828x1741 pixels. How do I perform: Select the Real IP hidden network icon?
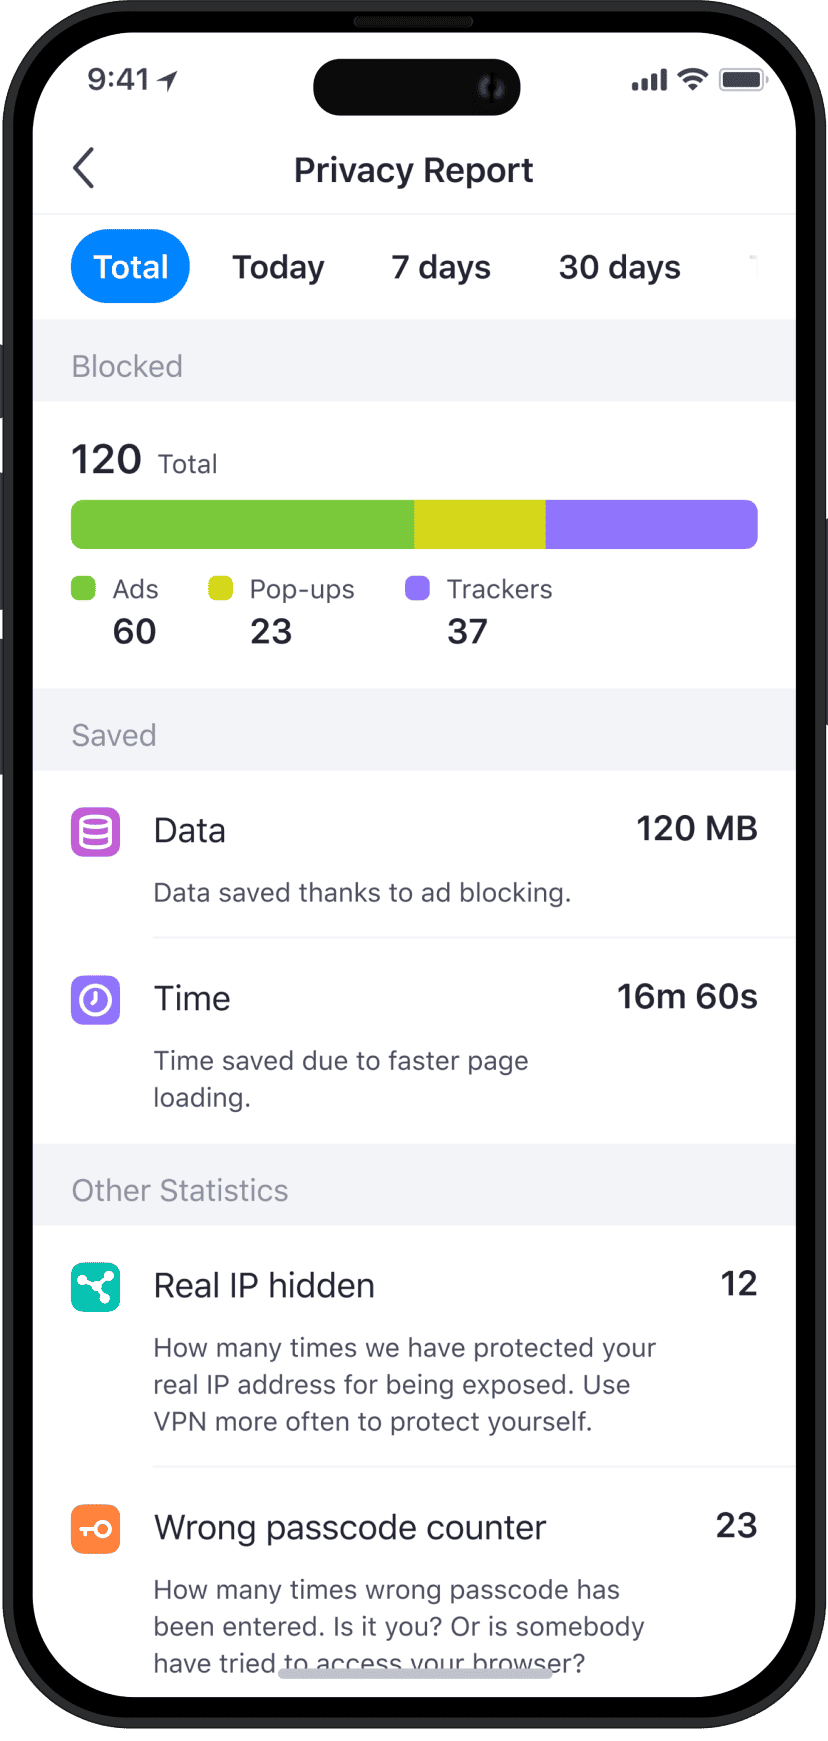point(95,1288)
